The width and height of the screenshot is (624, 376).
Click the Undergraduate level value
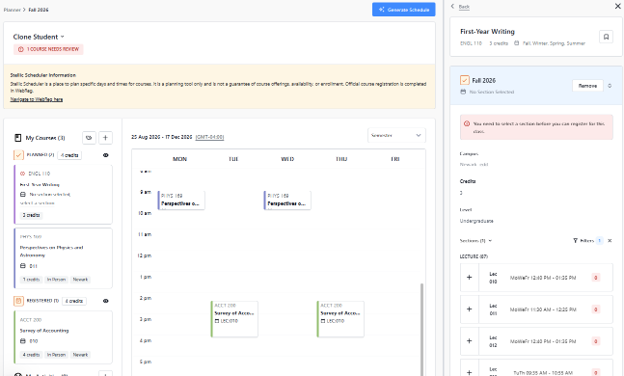click(x=476, y=221)
